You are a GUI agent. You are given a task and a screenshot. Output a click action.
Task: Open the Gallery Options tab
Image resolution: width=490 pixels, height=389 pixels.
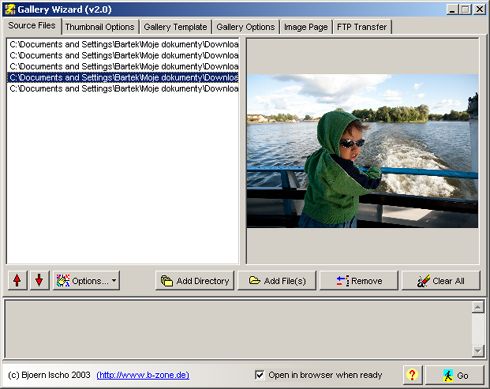tap(246, 27)
